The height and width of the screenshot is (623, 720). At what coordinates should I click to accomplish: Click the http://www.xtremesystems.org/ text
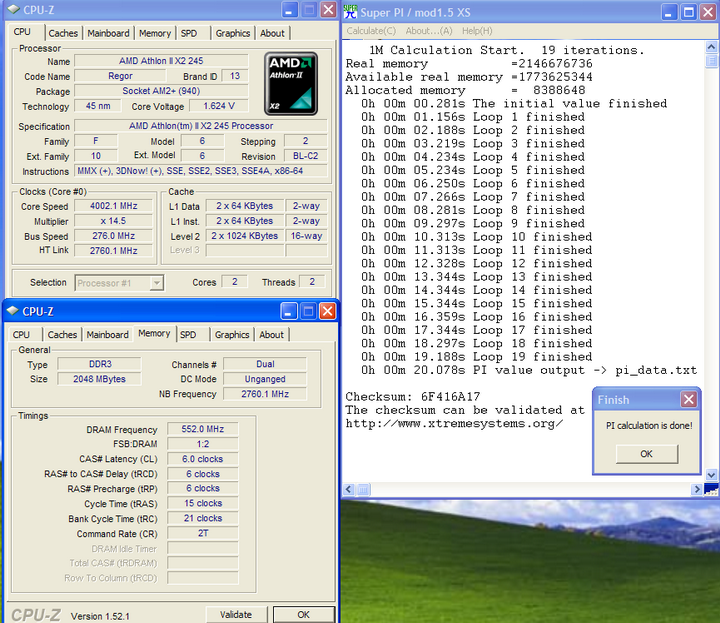coord(454,423)
